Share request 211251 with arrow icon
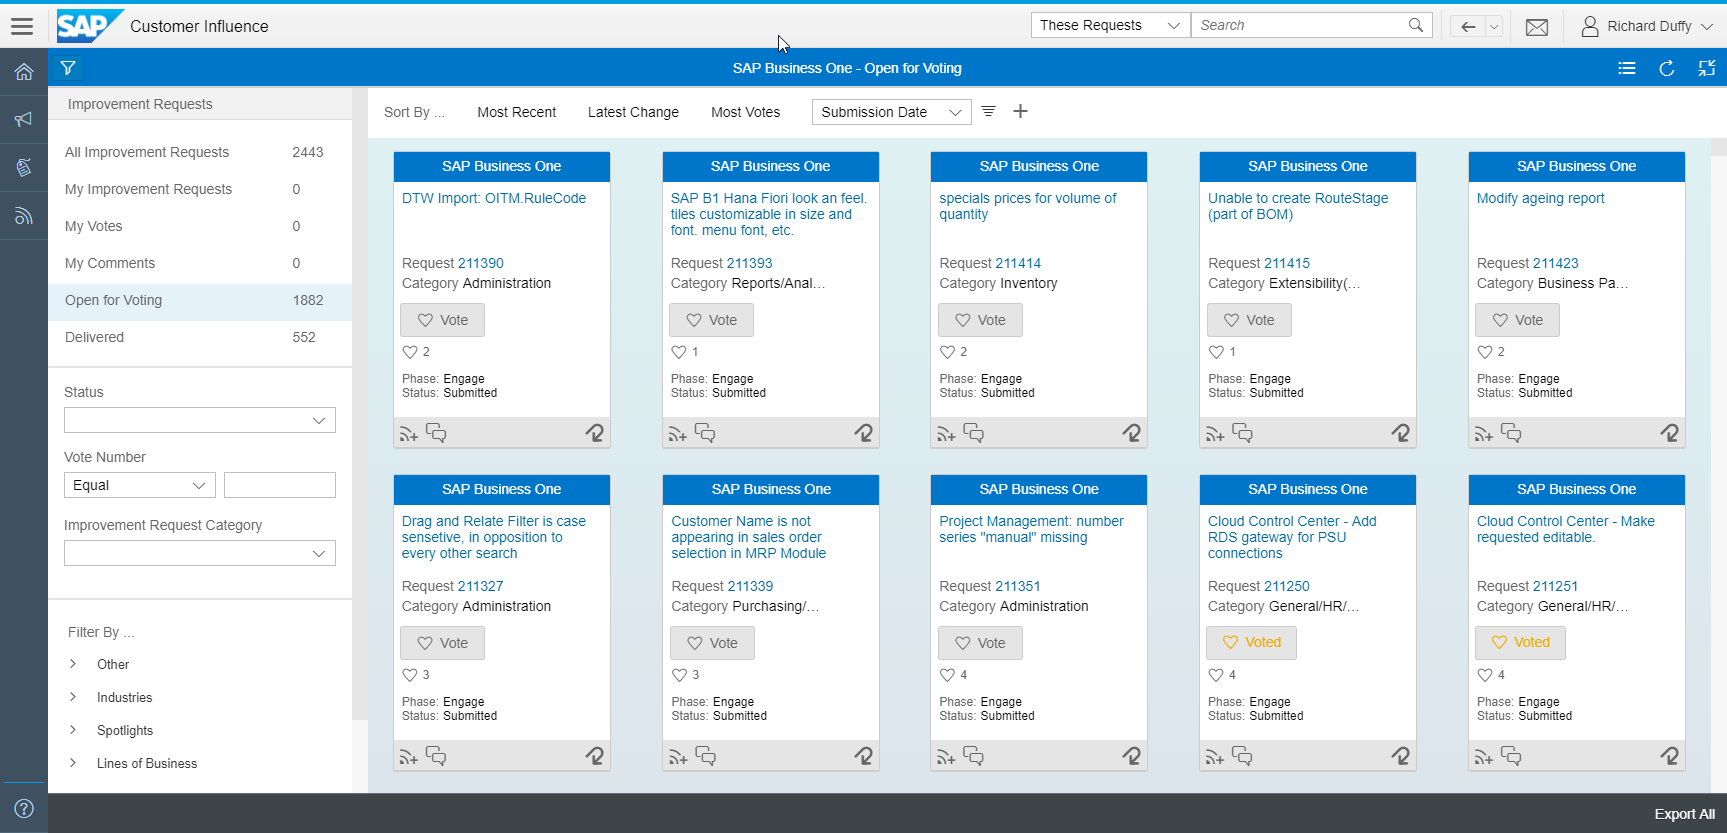1727x833 pixels. pos(1669,755)
